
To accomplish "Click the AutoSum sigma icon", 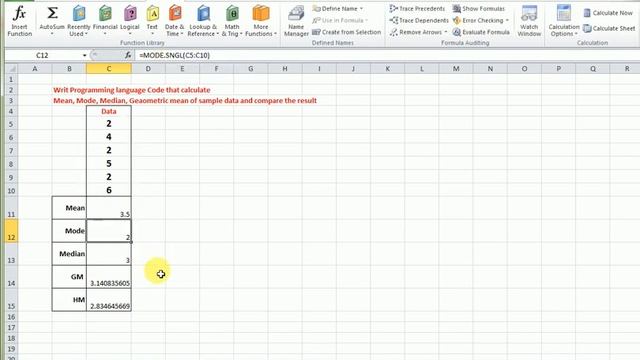I will pyautogui.click(x=52, y=14).
